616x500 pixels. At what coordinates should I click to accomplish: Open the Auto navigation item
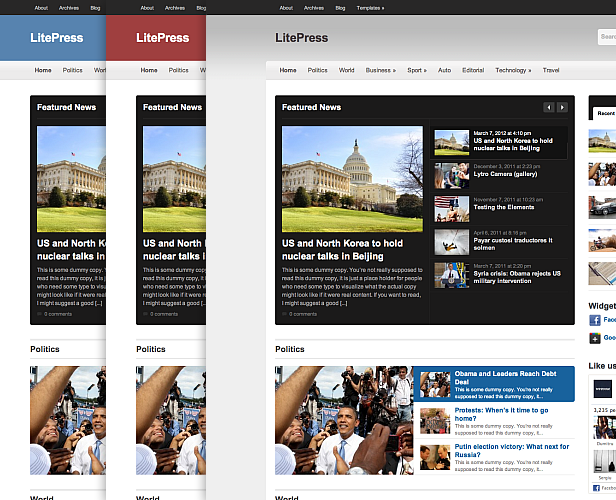[x=444, y=70]
